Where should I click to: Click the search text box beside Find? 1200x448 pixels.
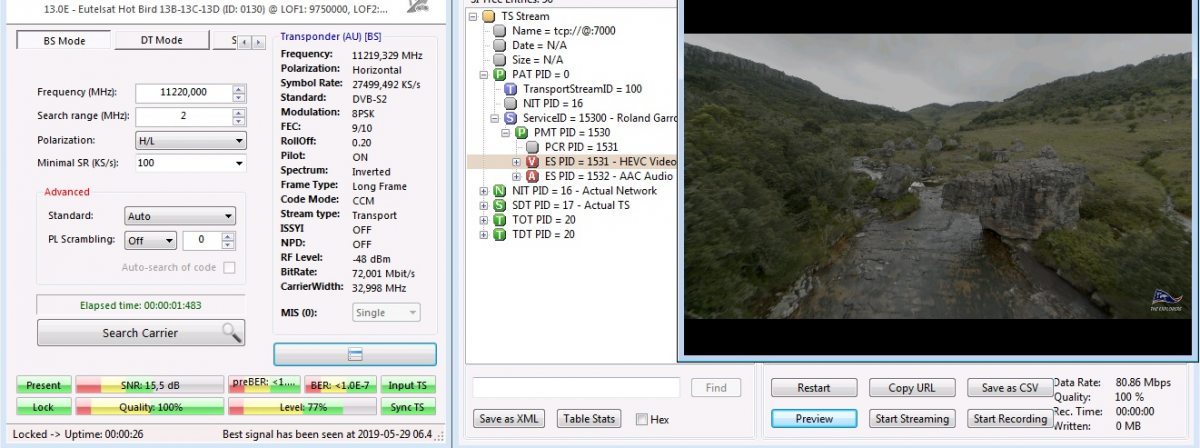pyautogui.click(x=576, y=388)
